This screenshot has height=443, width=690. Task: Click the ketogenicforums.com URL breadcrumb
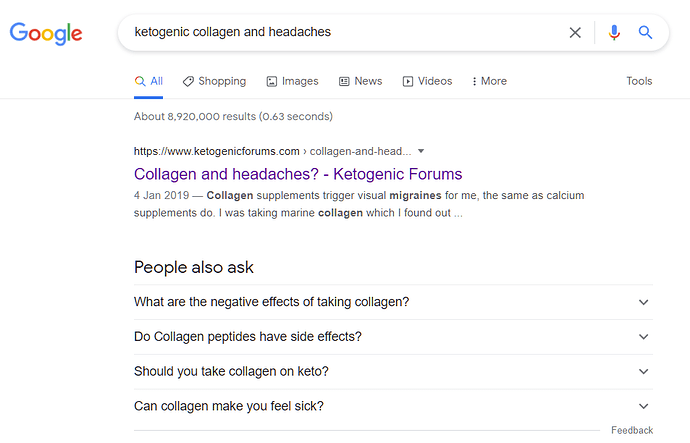point(272,151)
